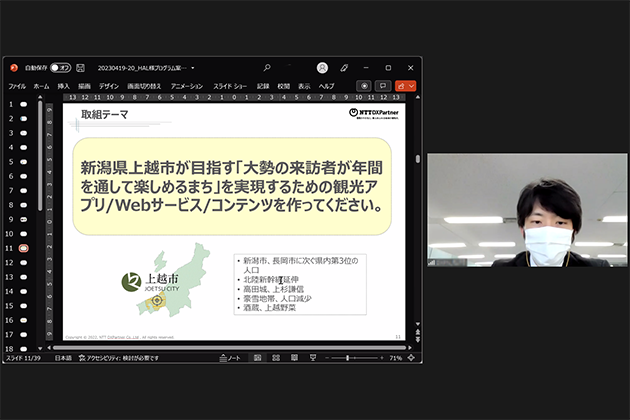This screenshot has width=630, height=420.
Task: Expand the share button dropdown chevron
Action: tap(411, 86)
